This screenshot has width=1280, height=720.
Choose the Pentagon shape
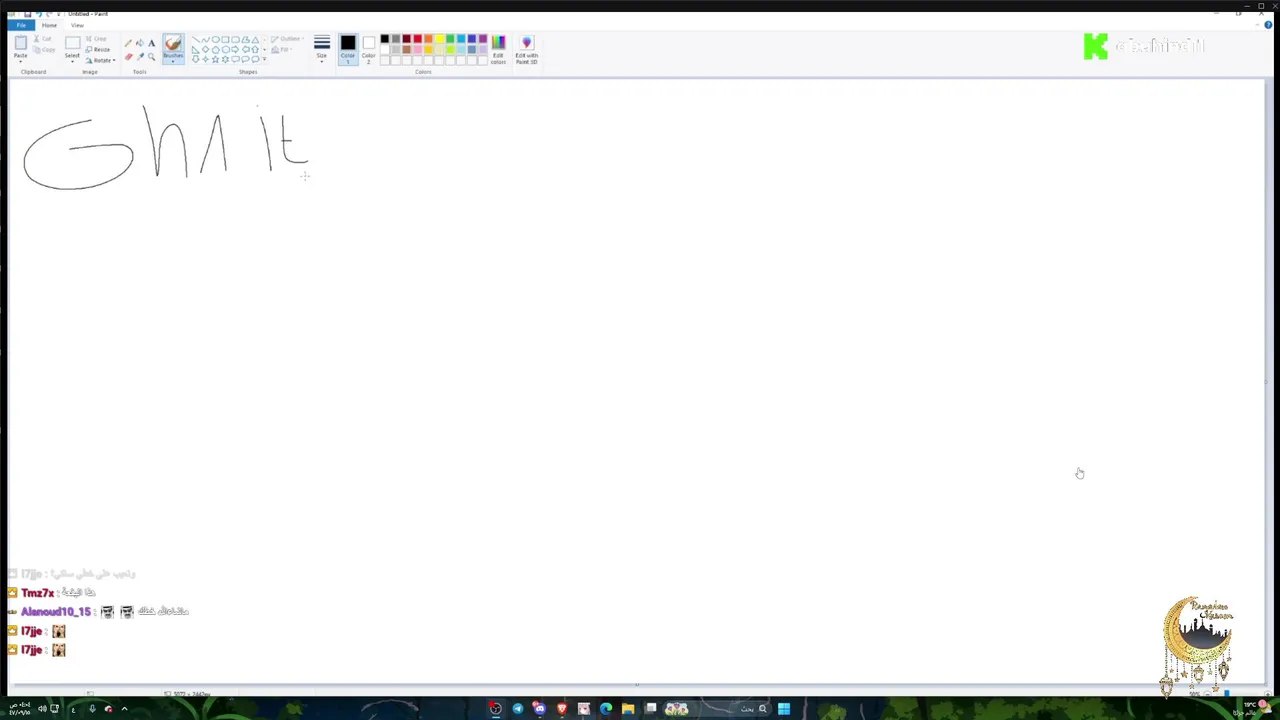click(x=215, y=49)
